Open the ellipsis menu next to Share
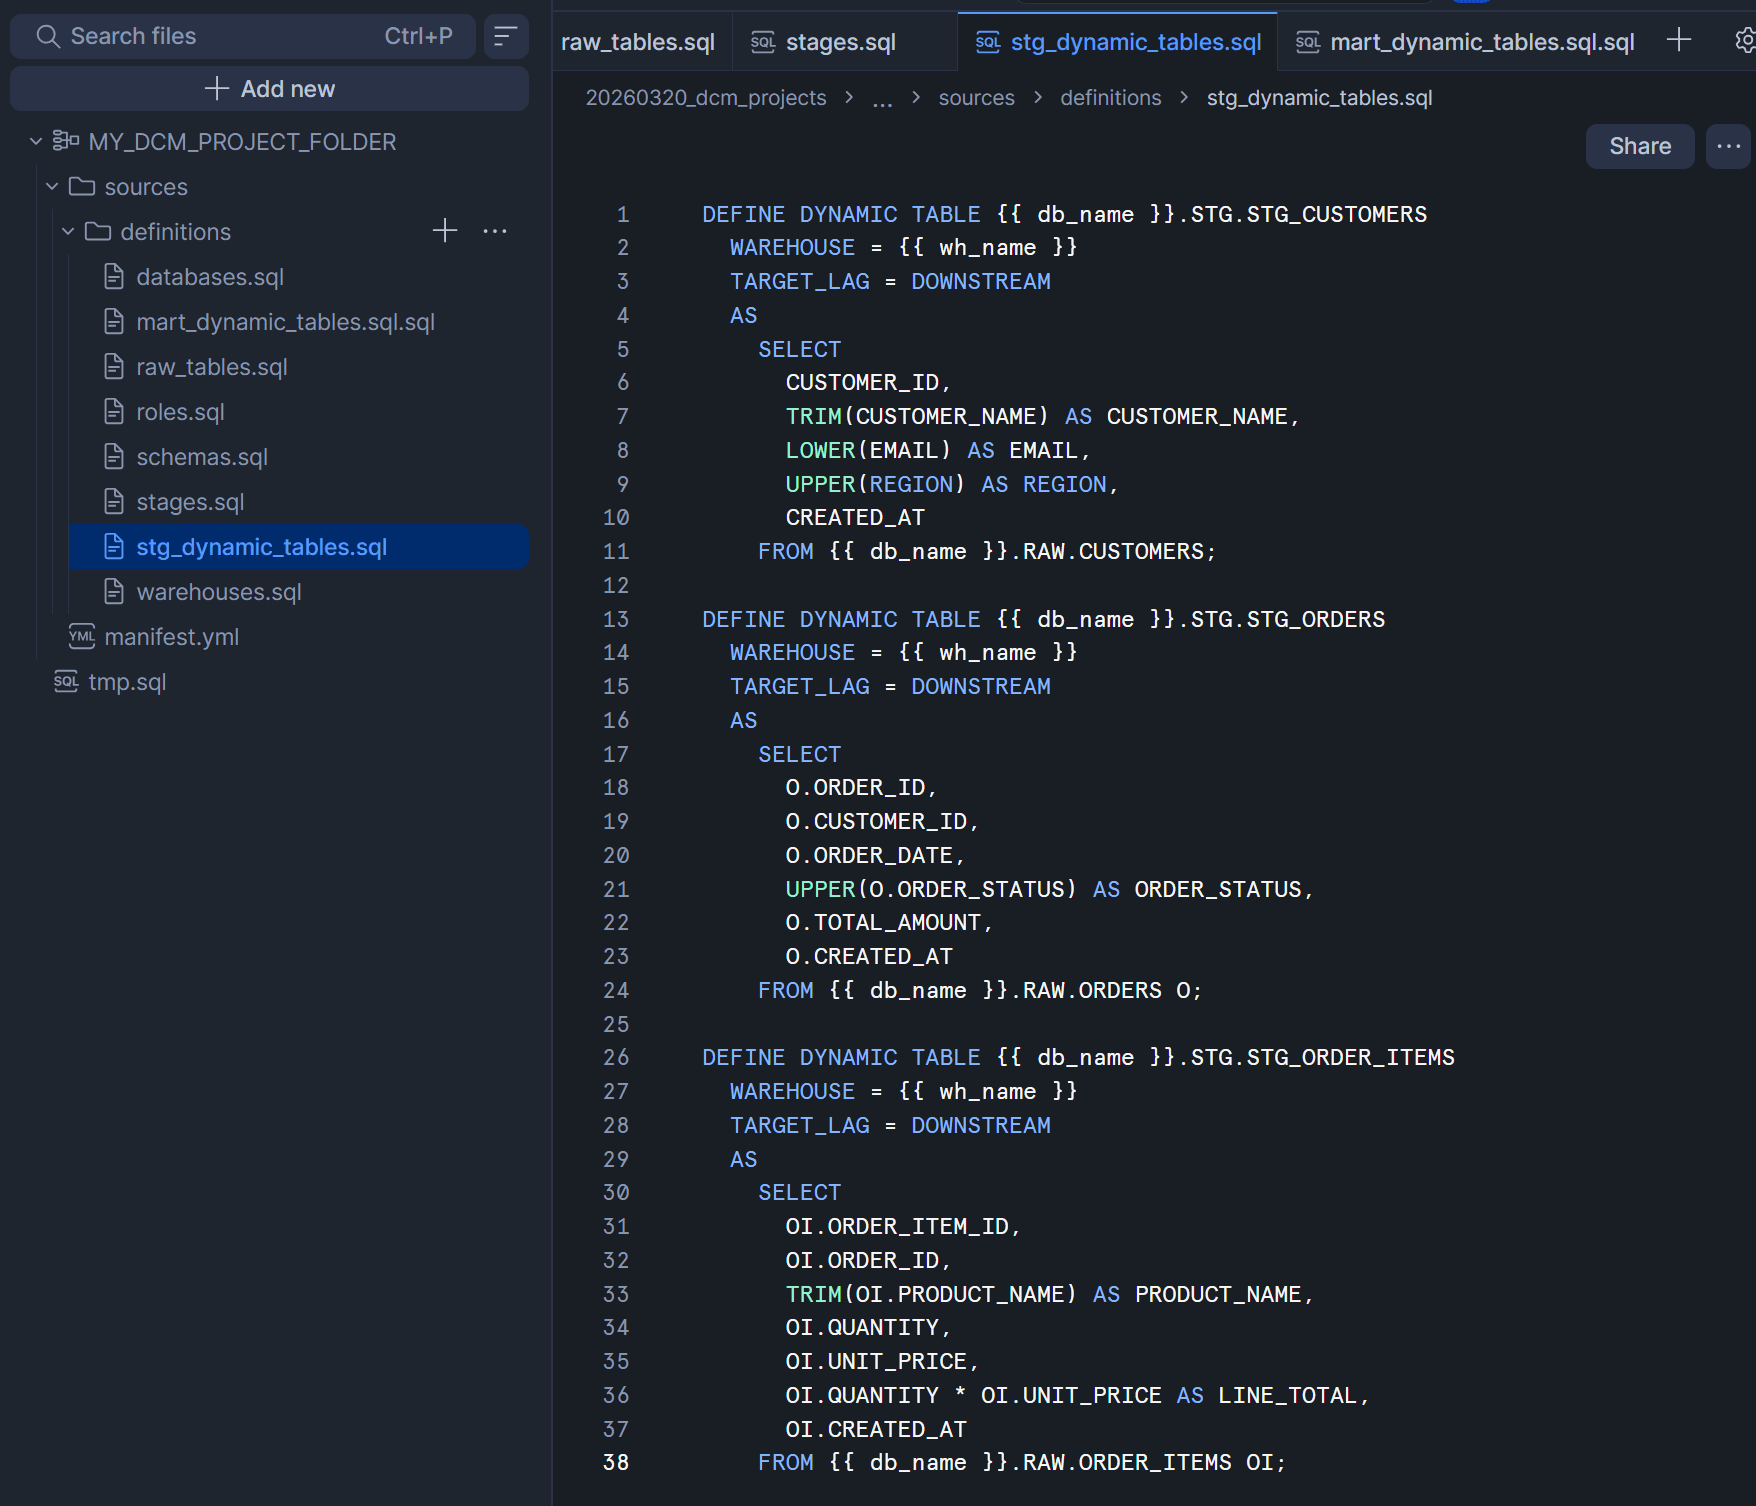Viewport: 1756px width, 1506px height. pyautogui.click(x=1728, y=146)
